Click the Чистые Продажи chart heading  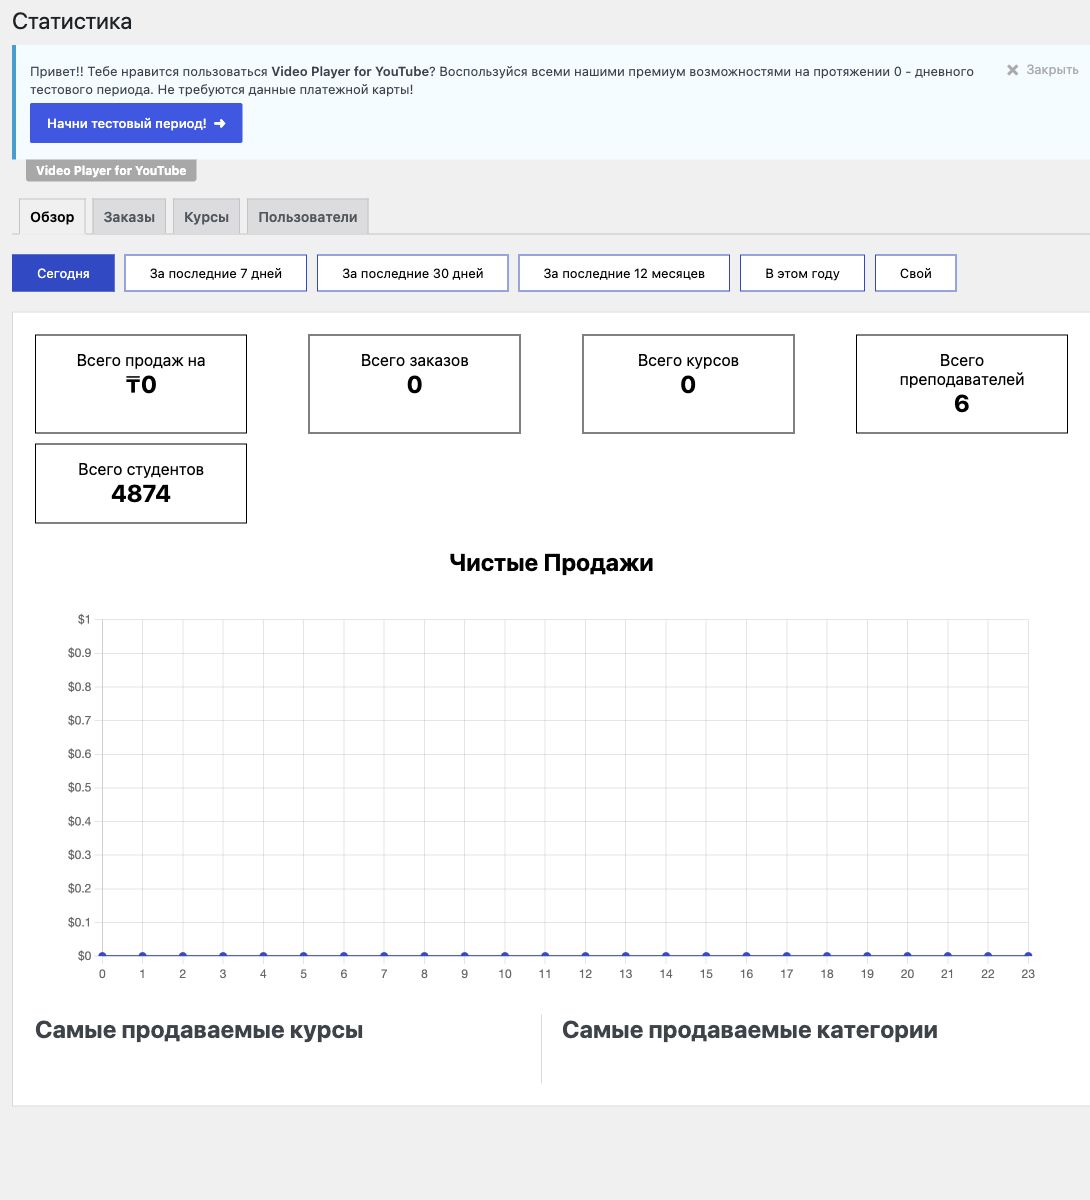click(551, 563)
